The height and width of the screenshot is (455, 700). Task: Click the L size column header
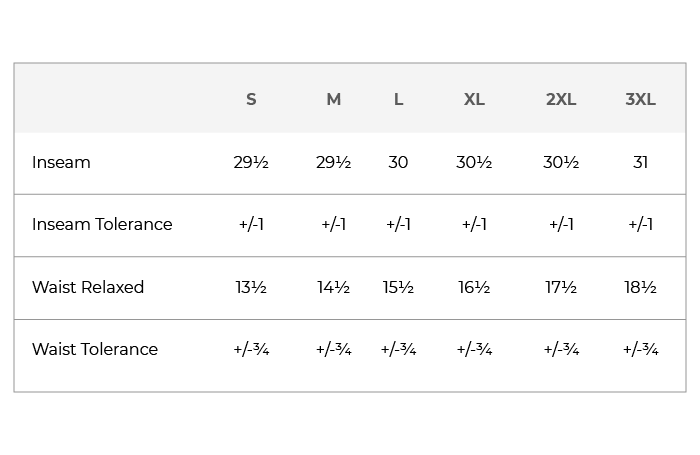click(x=398, y=99)
